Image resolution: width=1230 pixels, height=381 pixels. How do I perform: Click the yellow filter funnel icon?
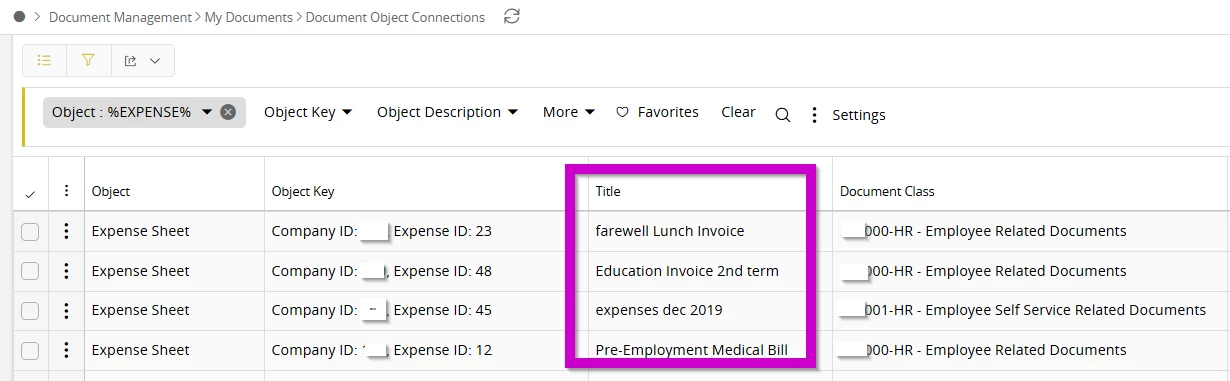[x=88, y=60]
